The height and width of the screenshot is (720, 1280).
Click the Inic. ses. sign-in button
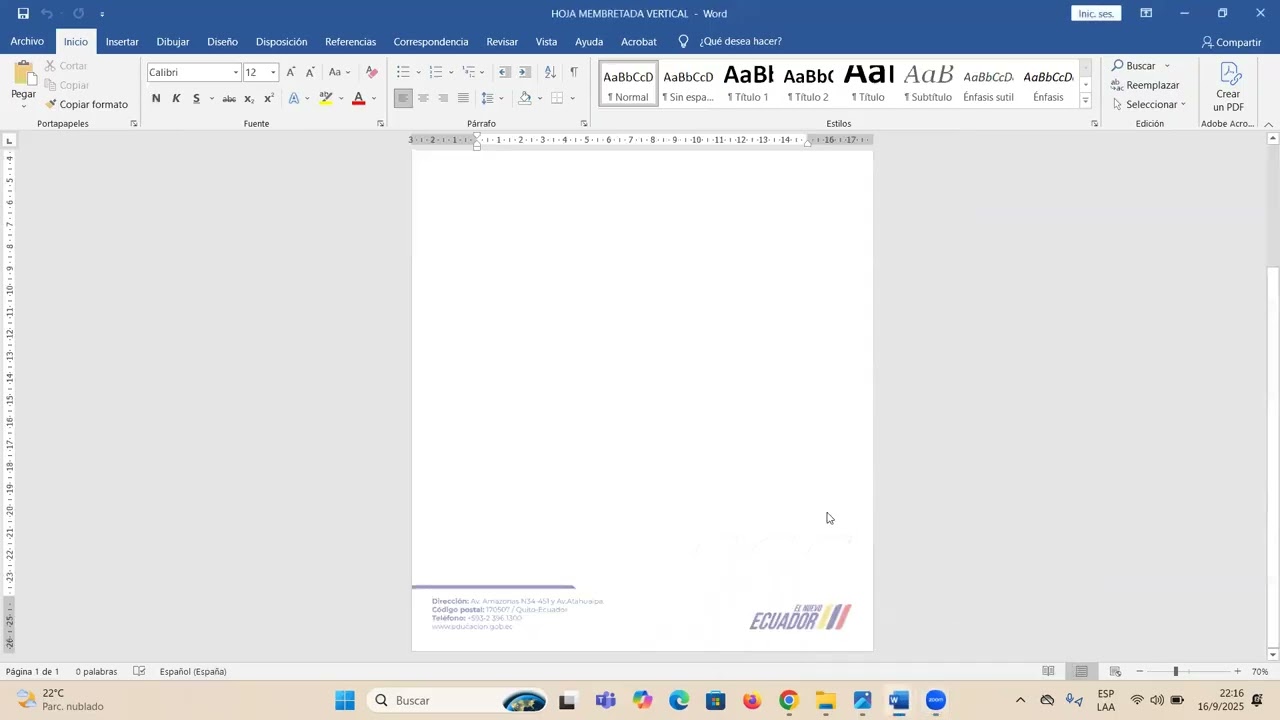pyautogui.click(x=1096, y=14)
